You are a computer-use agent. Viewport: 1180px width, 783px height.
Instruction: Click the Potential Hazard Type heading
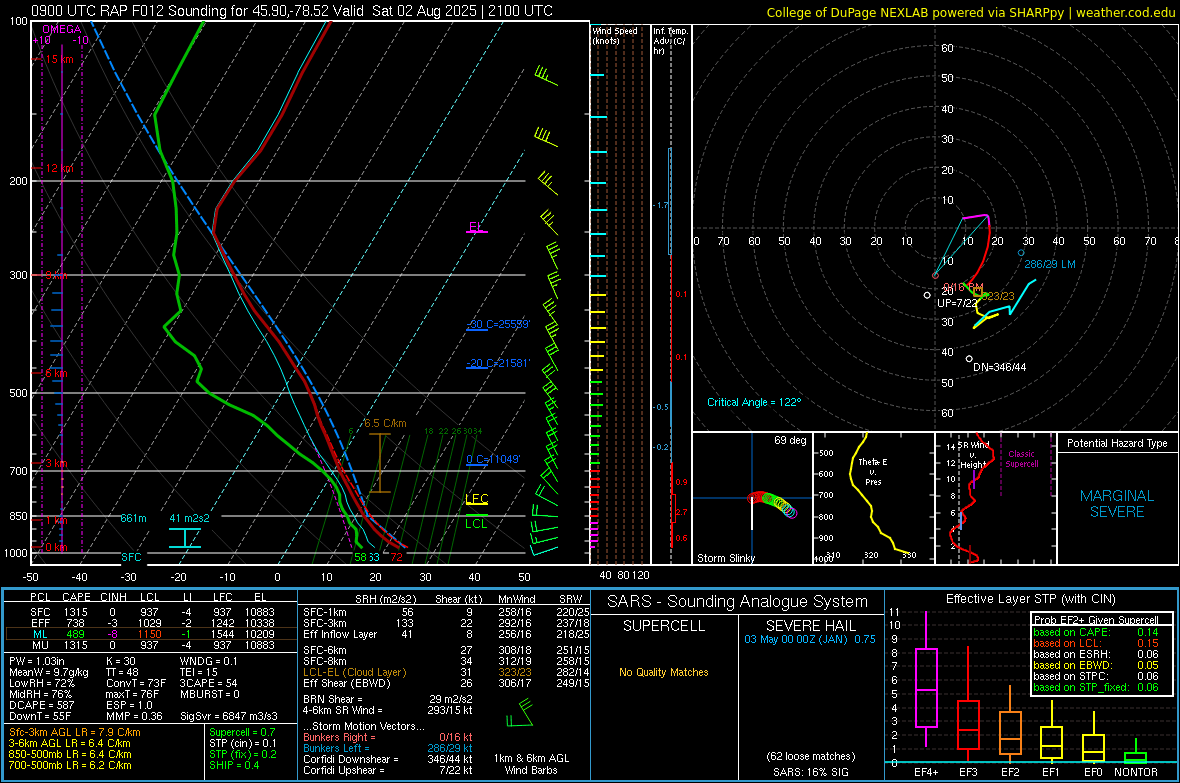tap(1117, 443)
